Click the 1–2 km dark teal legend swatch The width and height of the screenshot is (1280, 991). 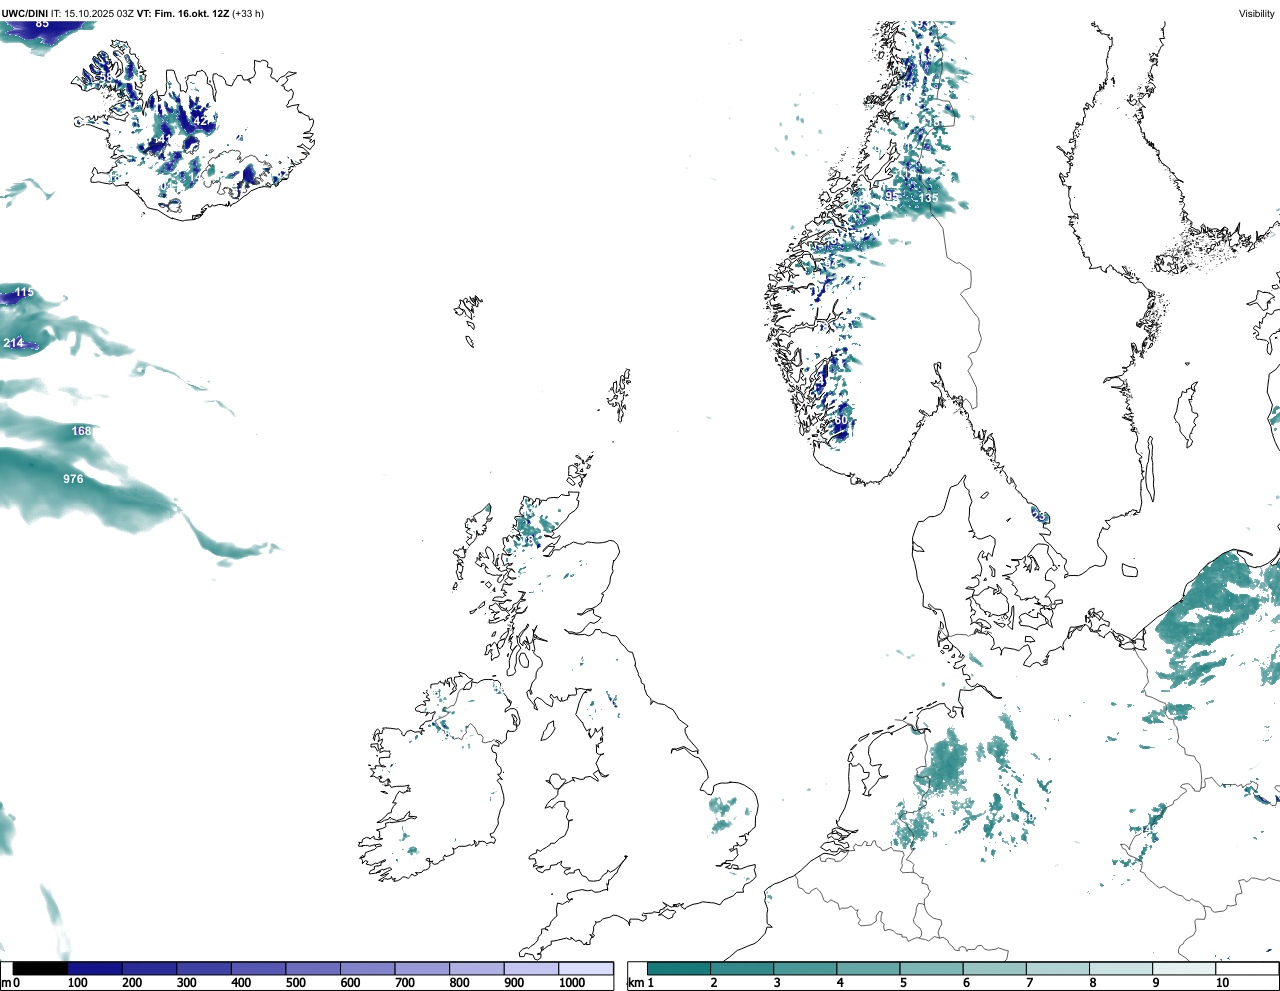[678, 968]
